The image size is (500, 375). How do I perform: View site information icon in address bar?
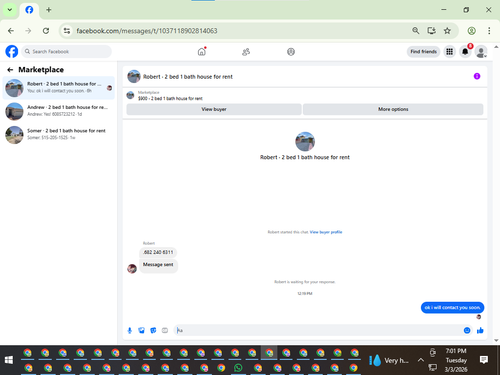point(67,31)
